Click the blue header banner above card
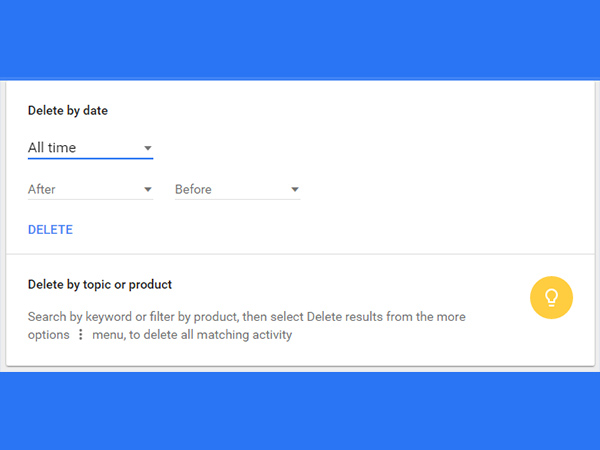This screenshot has height=450, width=600. click(x=300, y=40)
